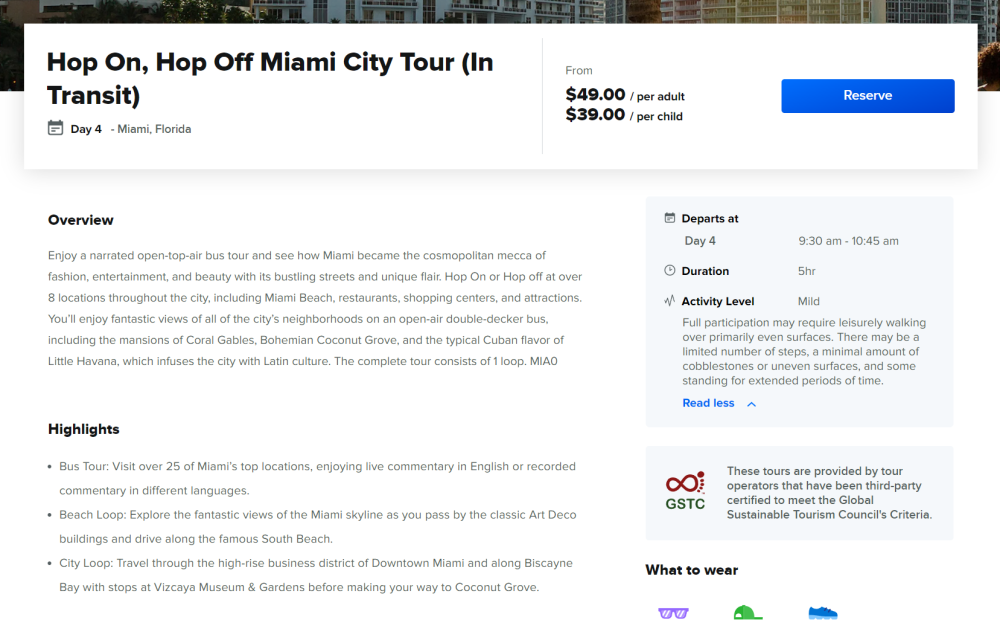Click the purple sunglasses icon
This screenshot has height=640, width=1000.
tap(673, 612)
